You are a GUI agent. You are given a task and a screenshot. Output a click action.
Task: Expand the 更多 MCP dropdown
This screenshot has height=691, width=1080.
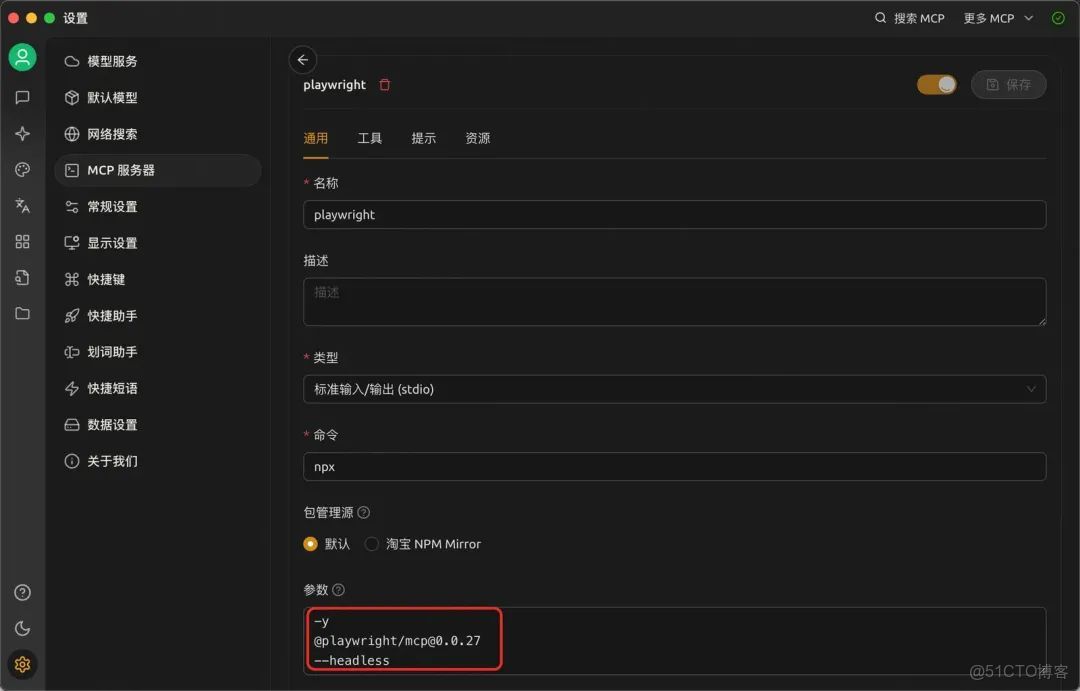[x=996, y=17]
